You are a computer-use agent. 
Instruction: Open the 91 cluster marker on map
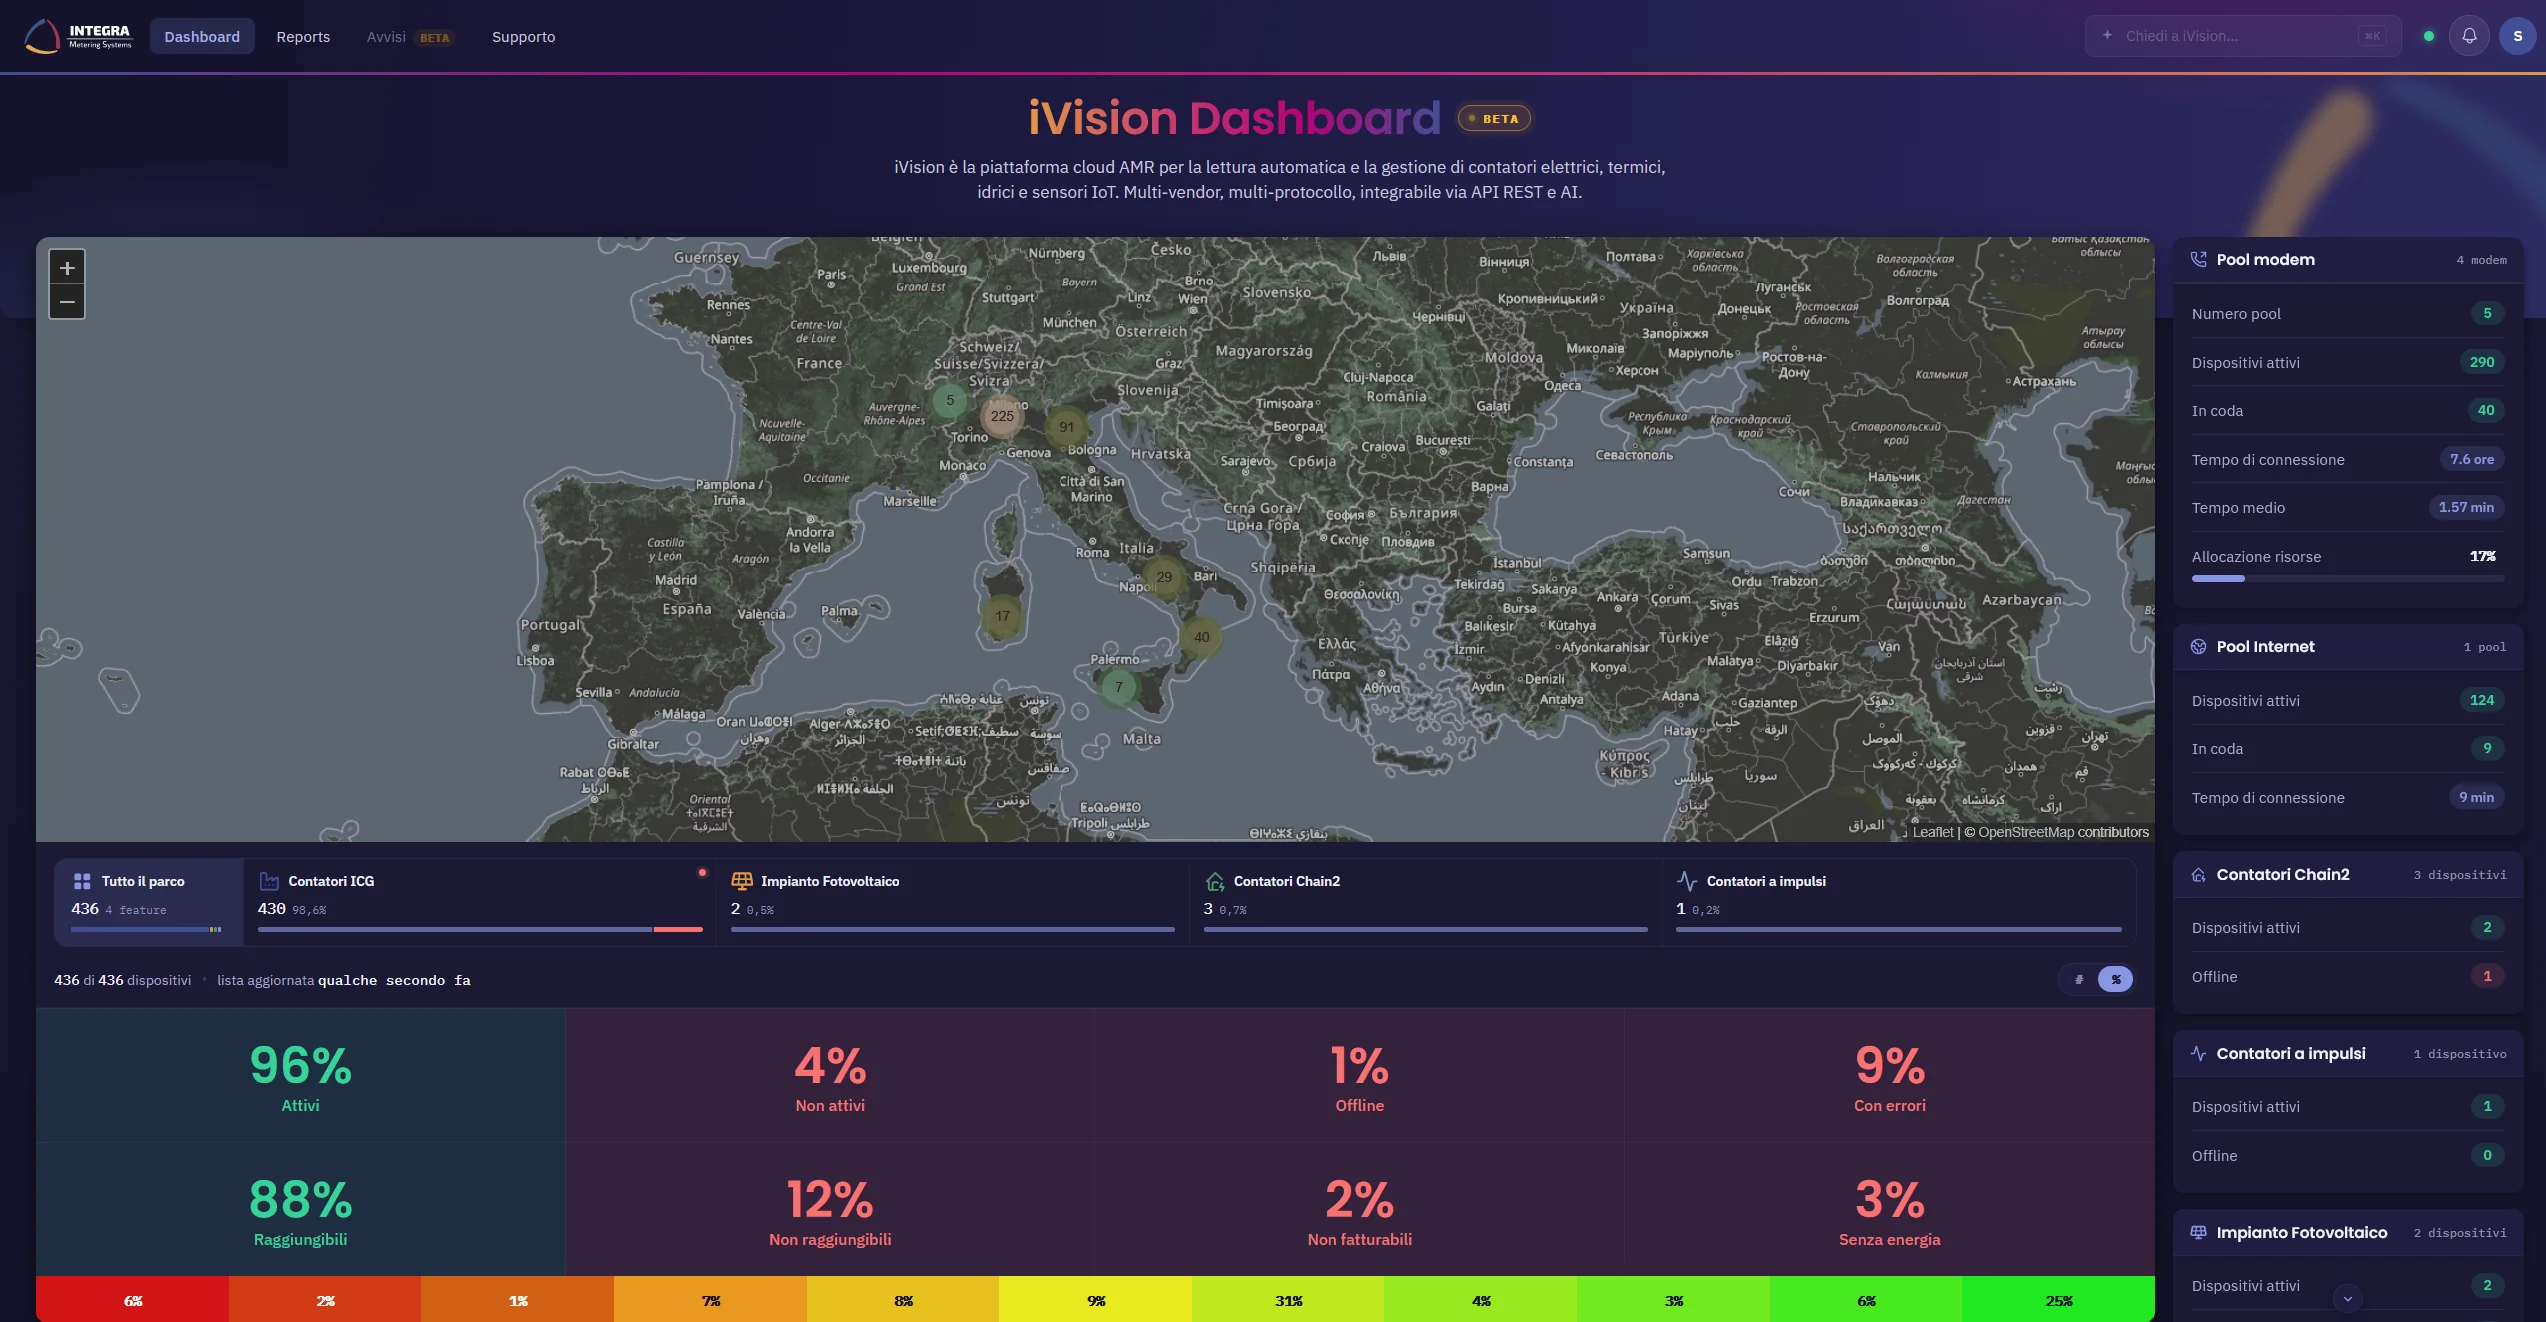click(x=1066, y=427)
